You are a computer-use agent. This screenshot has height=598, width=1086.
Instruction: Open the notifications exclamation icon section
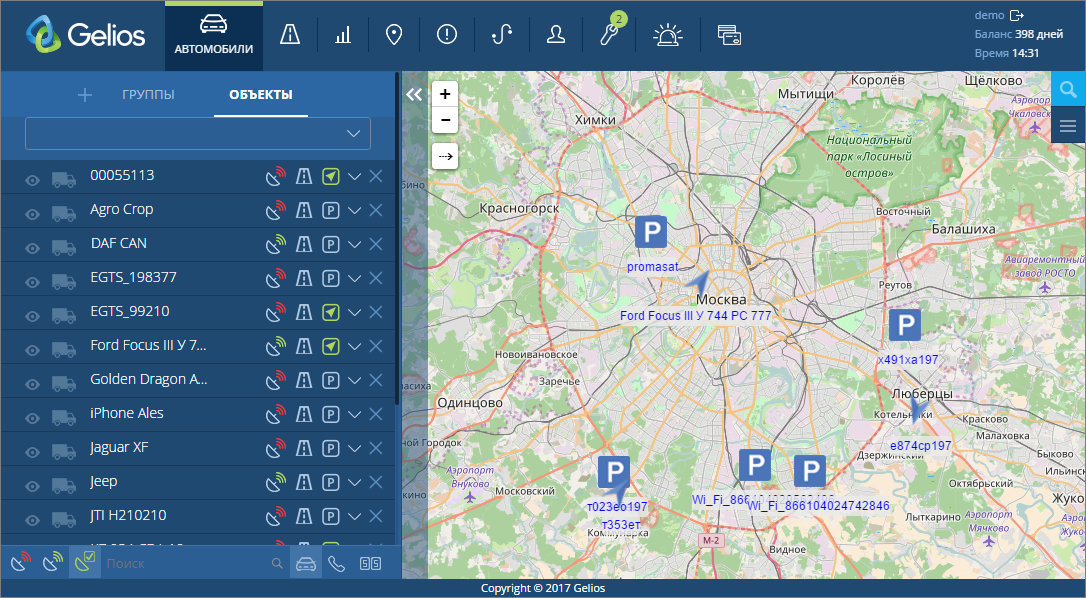(446, 36)
